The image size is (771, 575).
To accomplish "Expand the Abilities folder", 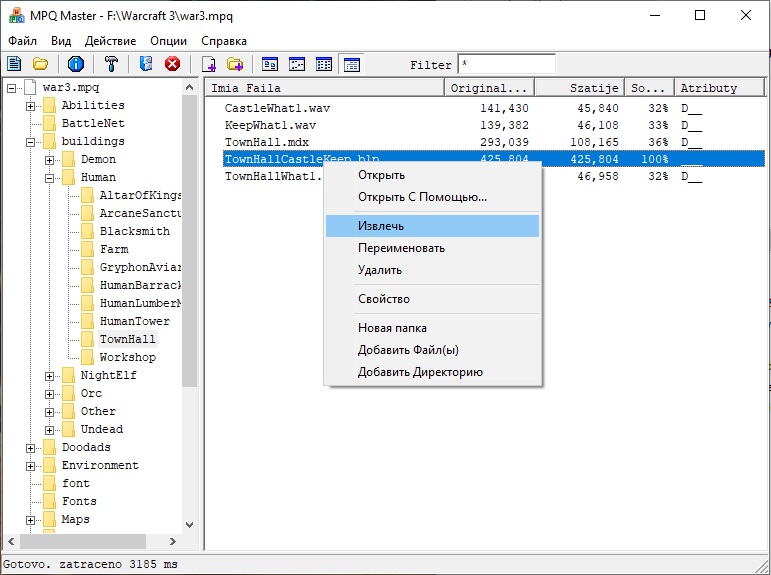I will pyautogui.click(x=30, y=106).
